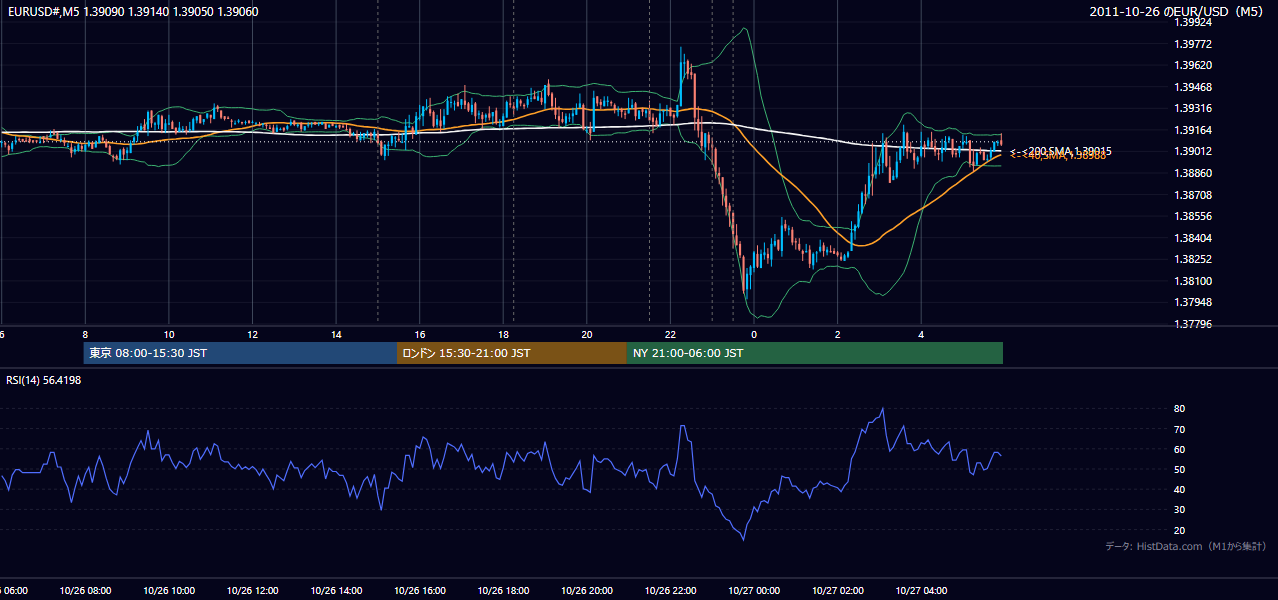Click the 10/27 00:00 time axis label
1278x600 pixels.
[754, 591]
